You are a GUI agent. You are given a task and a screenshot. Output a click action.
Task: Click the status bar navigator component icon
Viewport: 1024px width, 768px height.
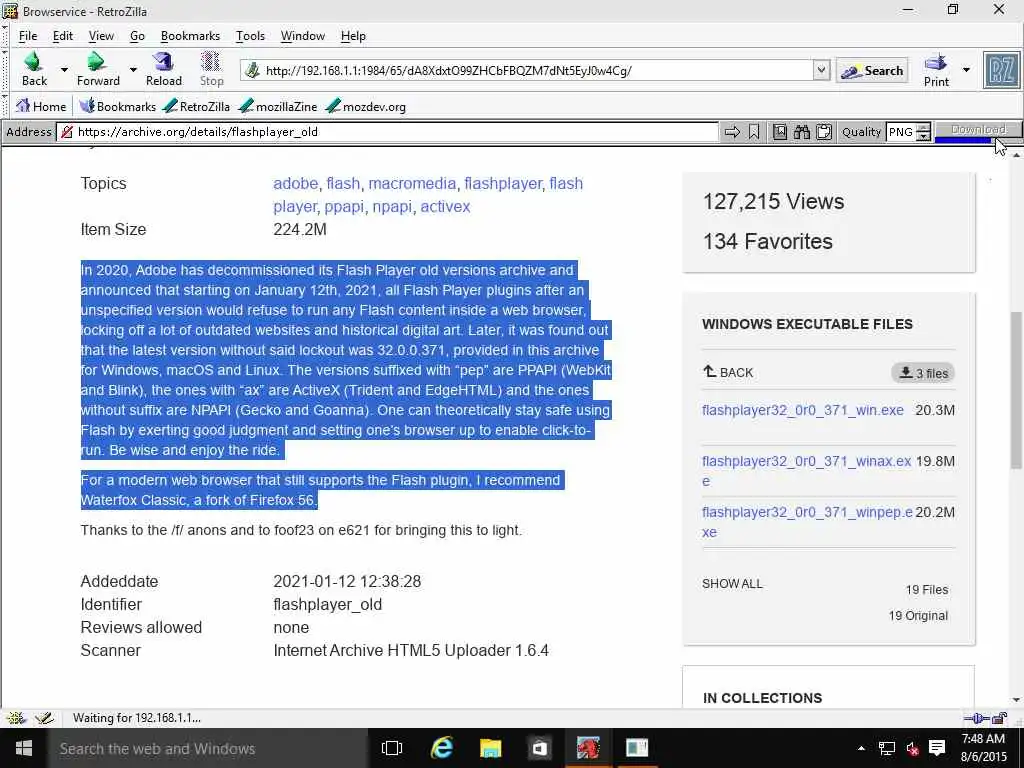tap(16, 718)
